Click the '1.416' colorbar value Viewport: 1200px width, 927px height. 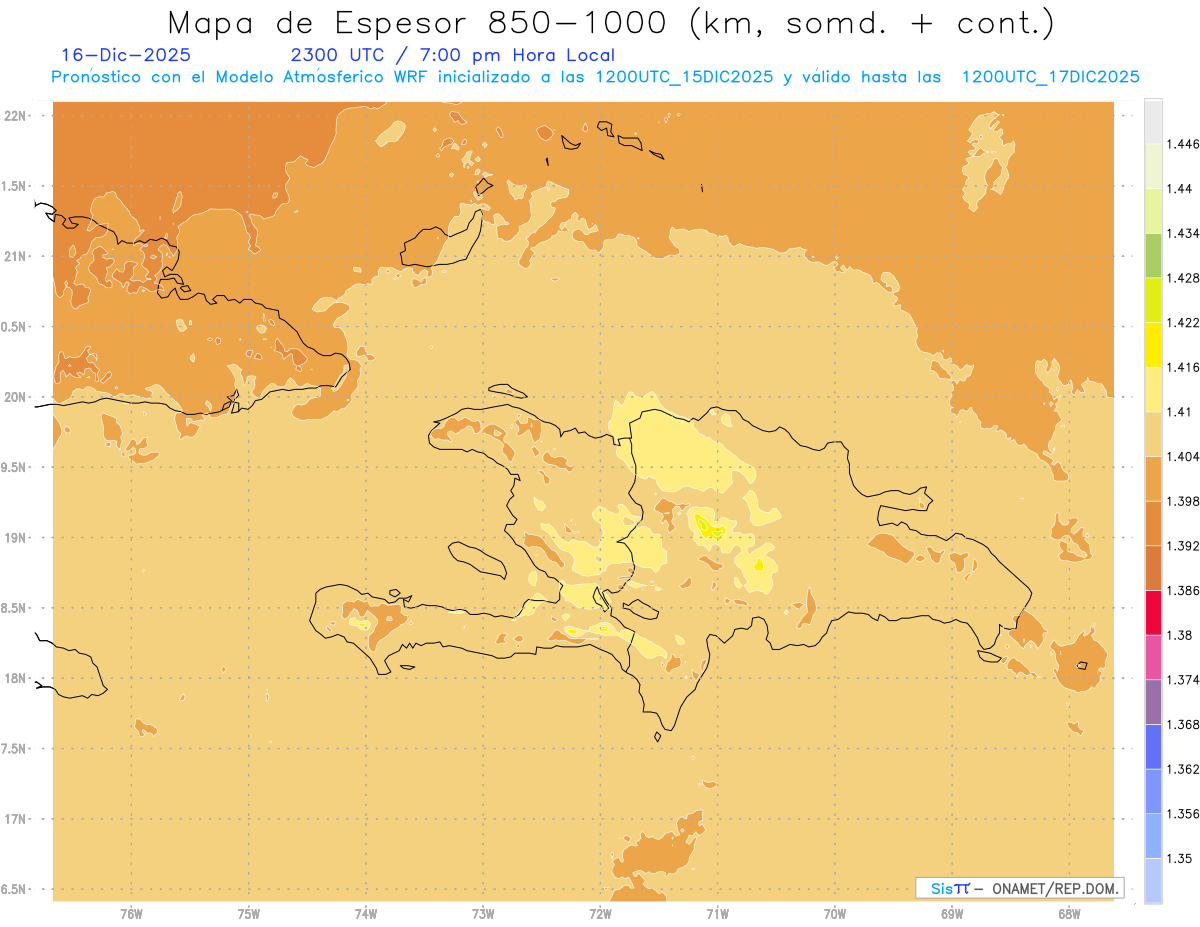(1183, 367)
